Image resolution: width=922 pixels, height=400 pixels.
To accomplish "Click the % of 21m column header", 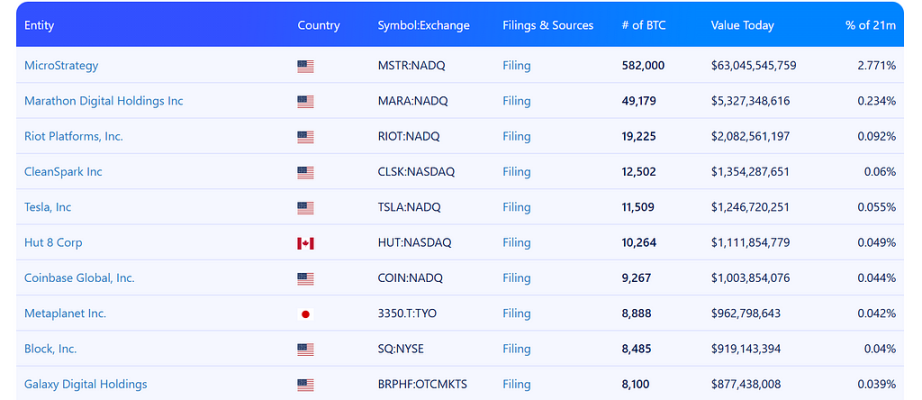I will pos(871,25).
